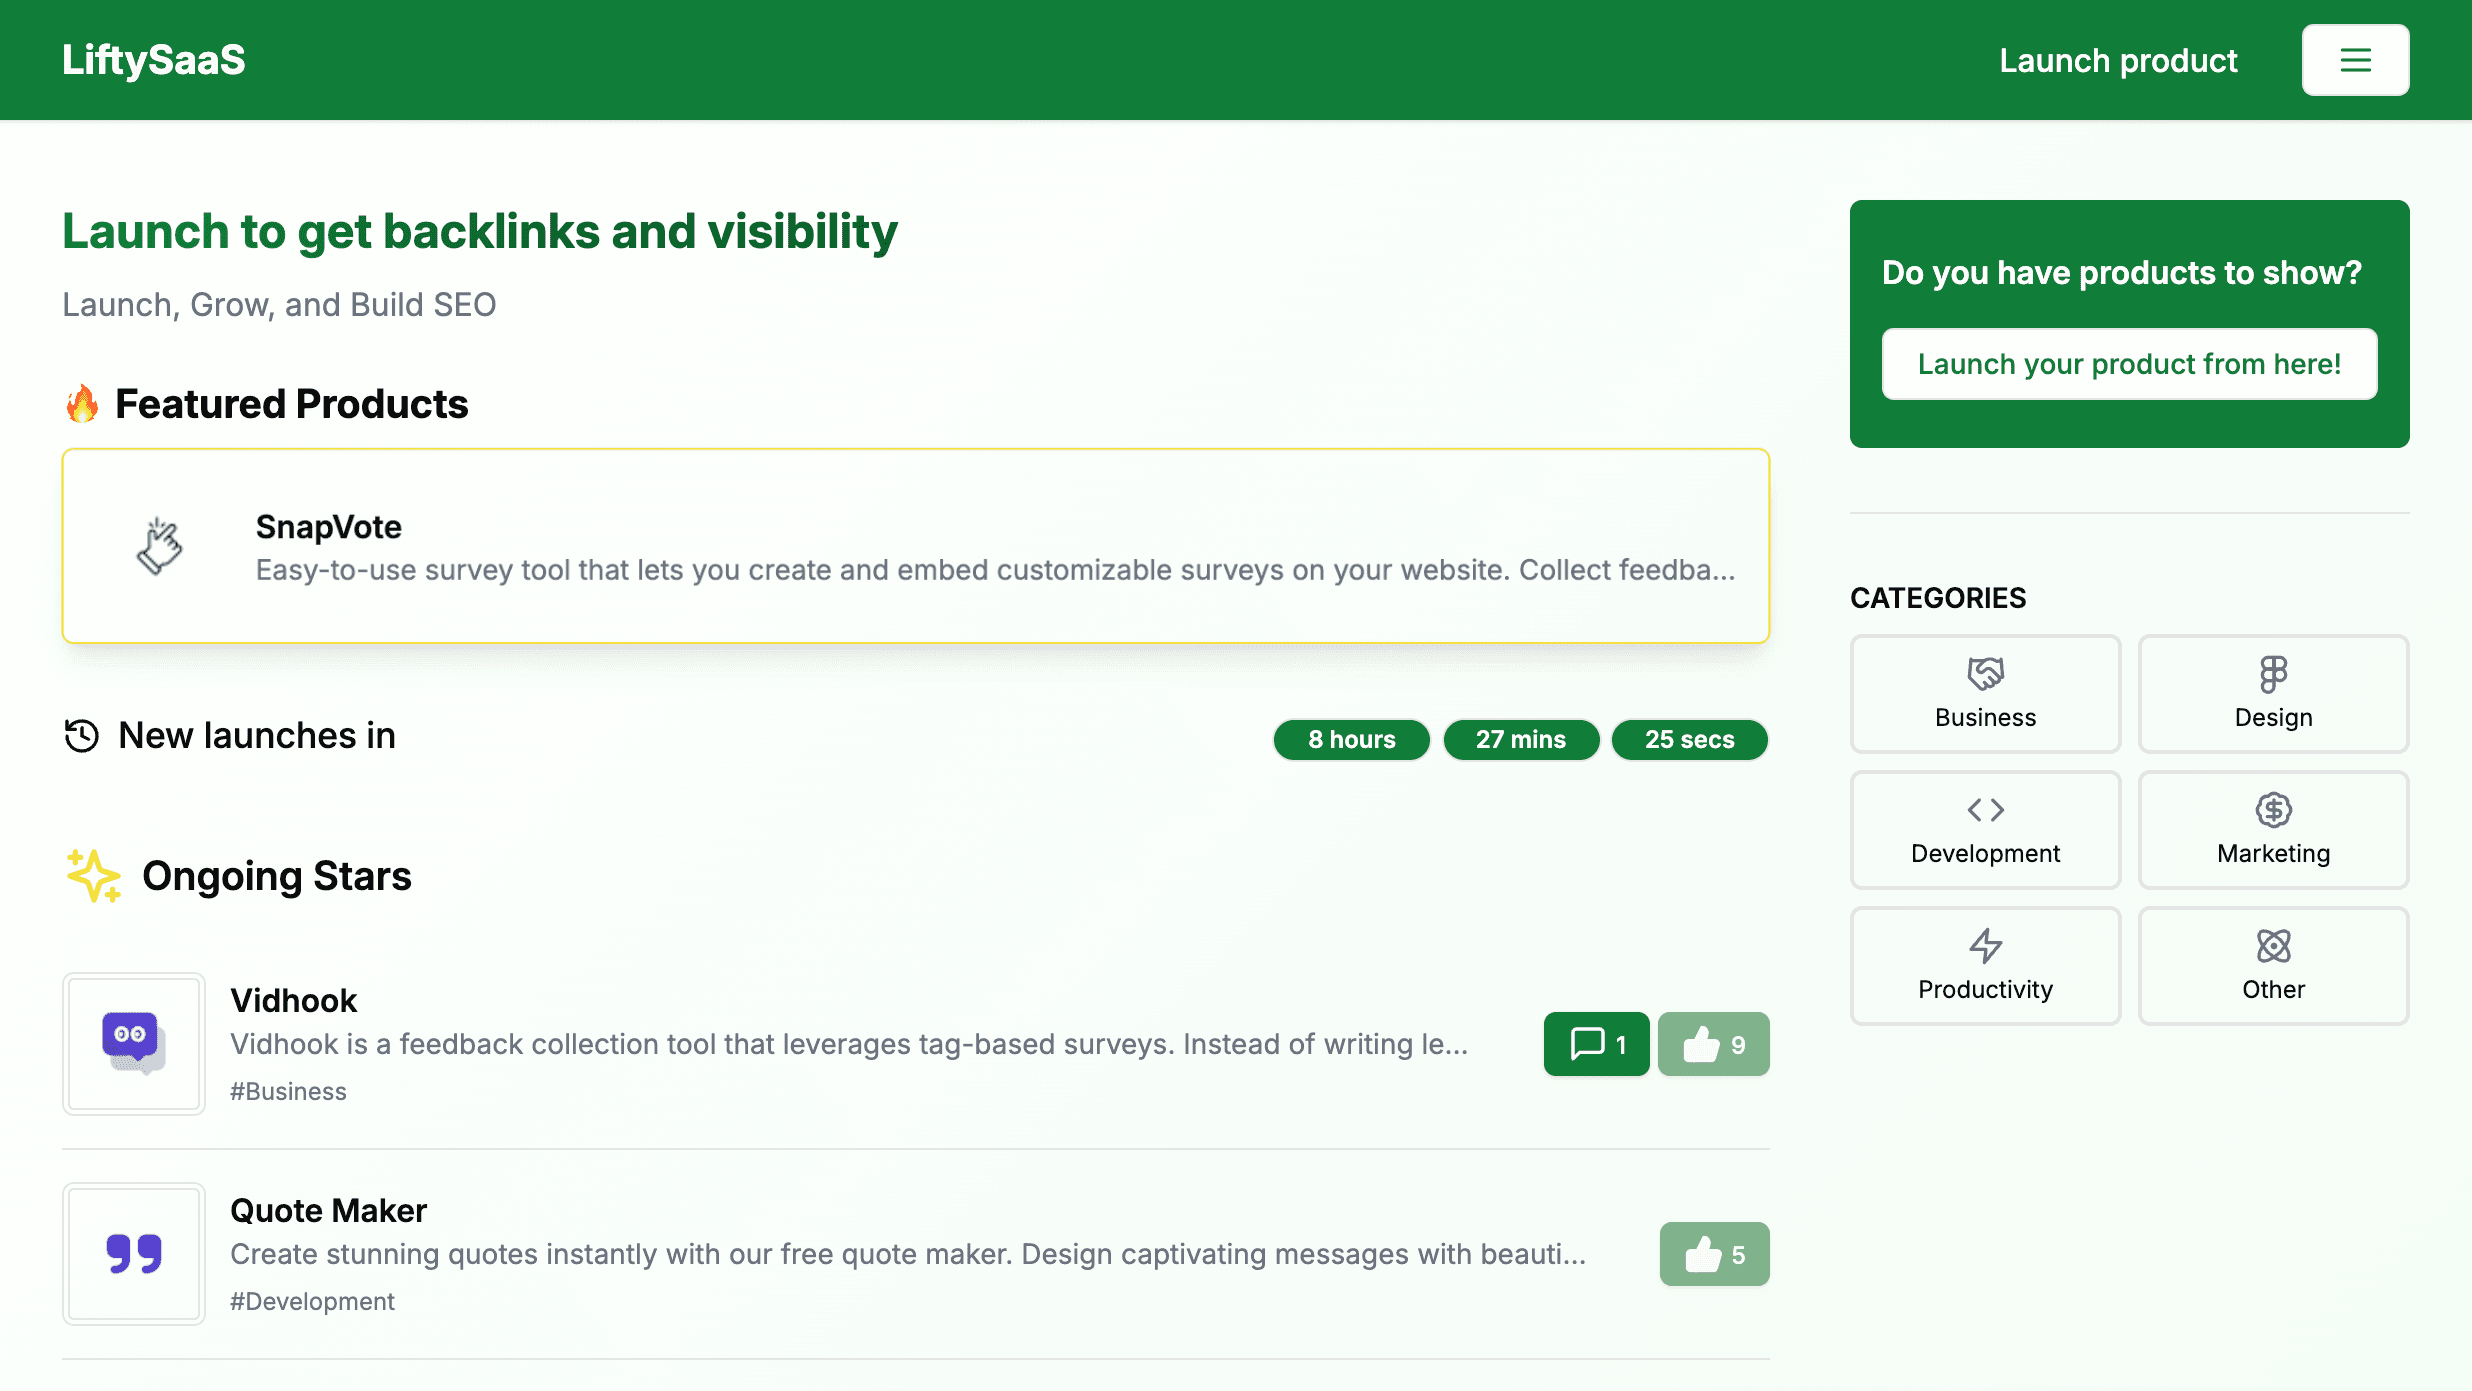Click the Launch to get backlinks headline

[480, 231]
